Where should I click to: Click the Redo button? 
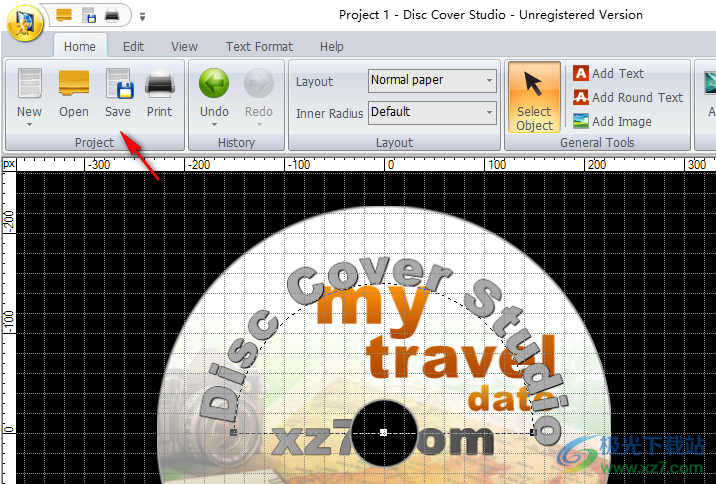(259, 94)
